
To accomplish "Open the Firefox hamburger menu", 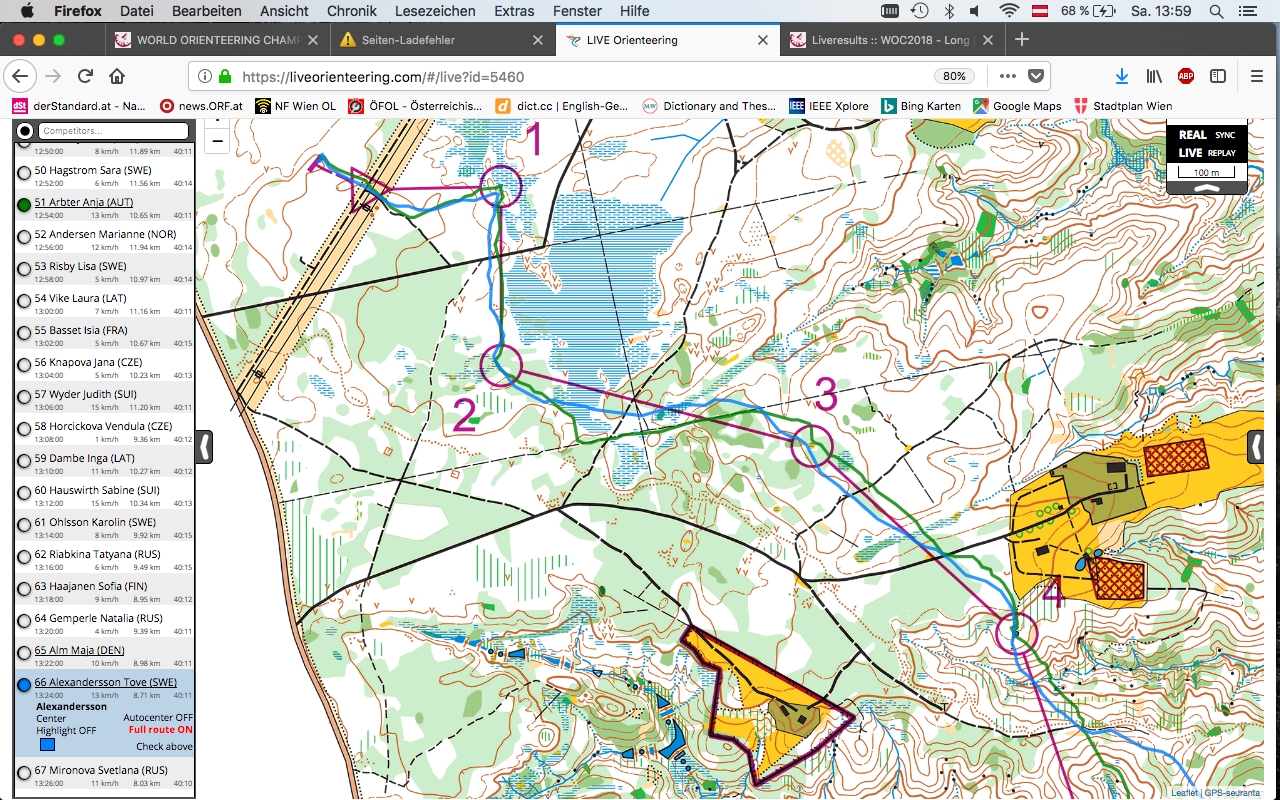I will pyautogui.click(x=1257, y=76).
